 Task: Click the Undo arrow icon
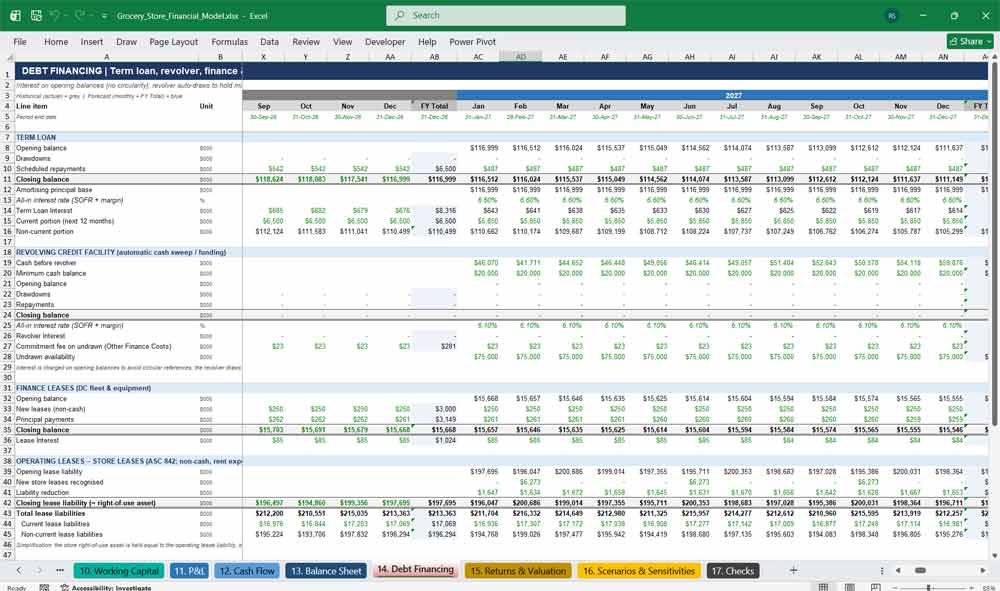55,15
